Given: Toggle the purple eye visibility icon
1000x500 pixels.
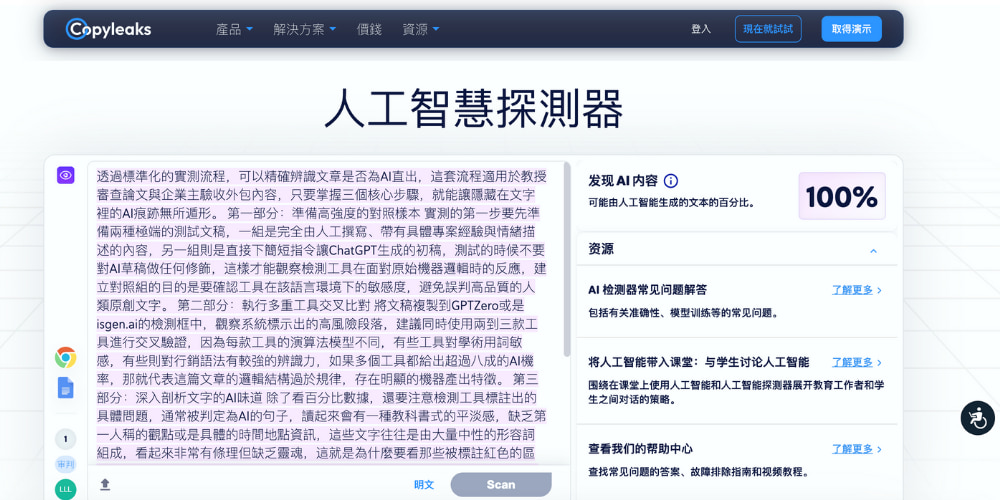Looking at the screenshot, I should click(x=66, y=175).
